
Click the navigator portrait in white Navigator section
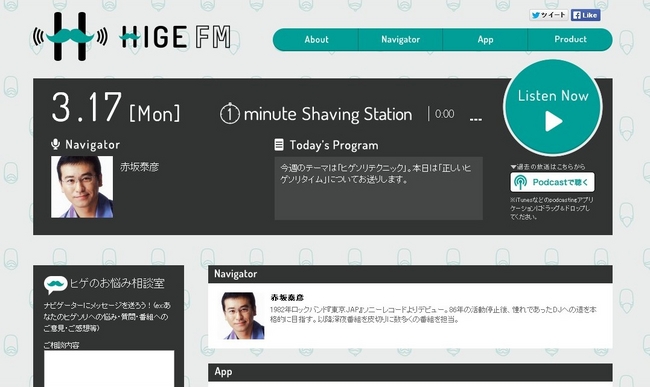(x=243, y=316)
